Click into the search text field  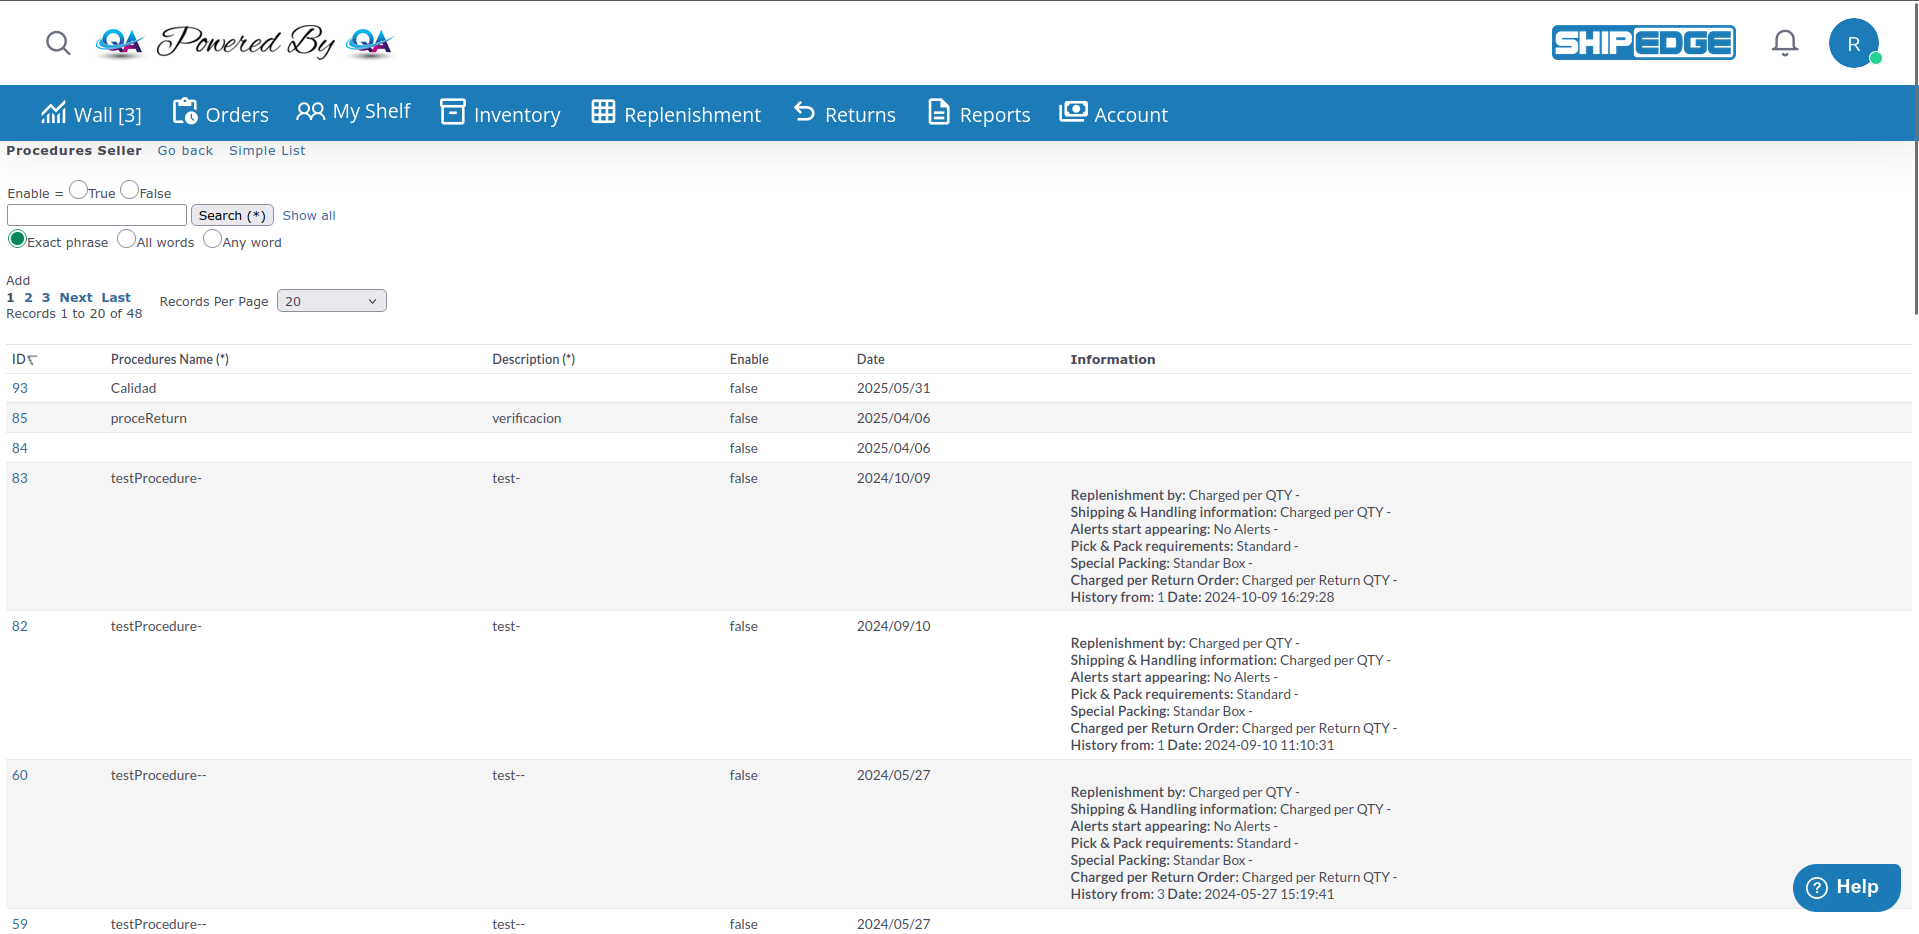point(97,215)
